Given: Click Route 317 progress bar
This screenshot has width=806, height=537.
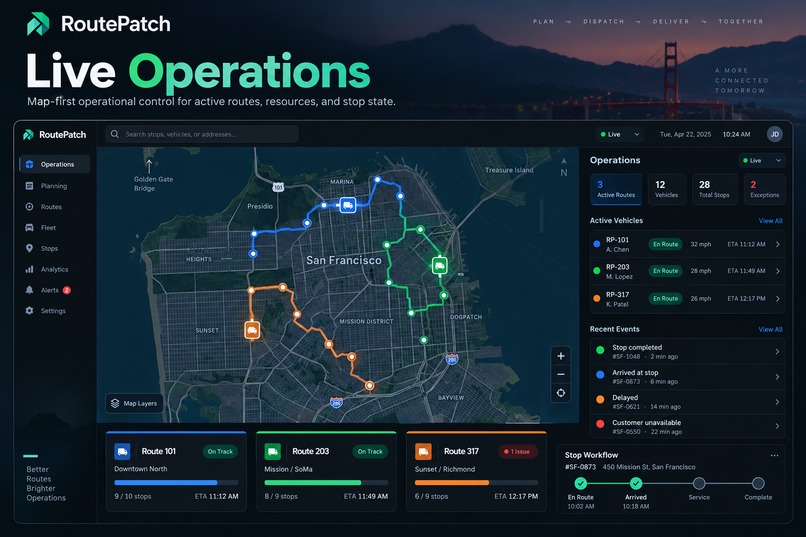Looking at the screenshot, I should click(x=477, y=483).
